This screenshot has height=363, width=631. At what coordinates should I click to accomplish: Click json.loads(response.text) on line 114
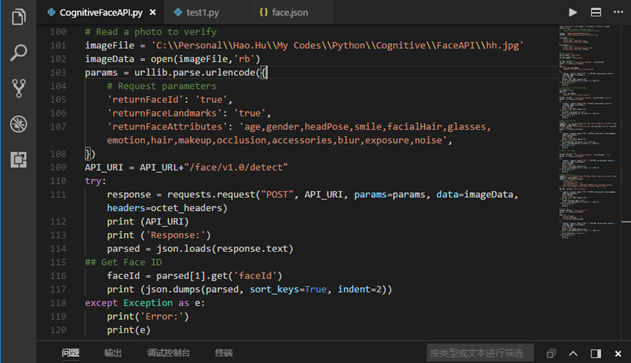(x=225, y=249)
